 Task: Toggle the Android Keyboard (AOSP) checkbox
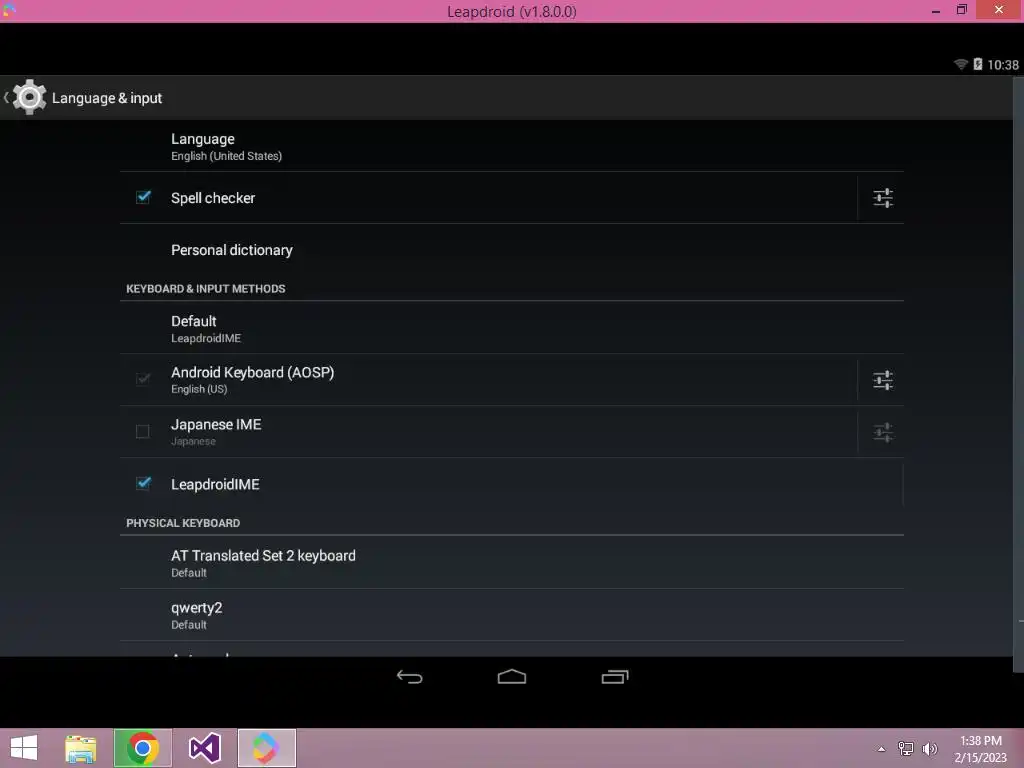tap(143, 379)
